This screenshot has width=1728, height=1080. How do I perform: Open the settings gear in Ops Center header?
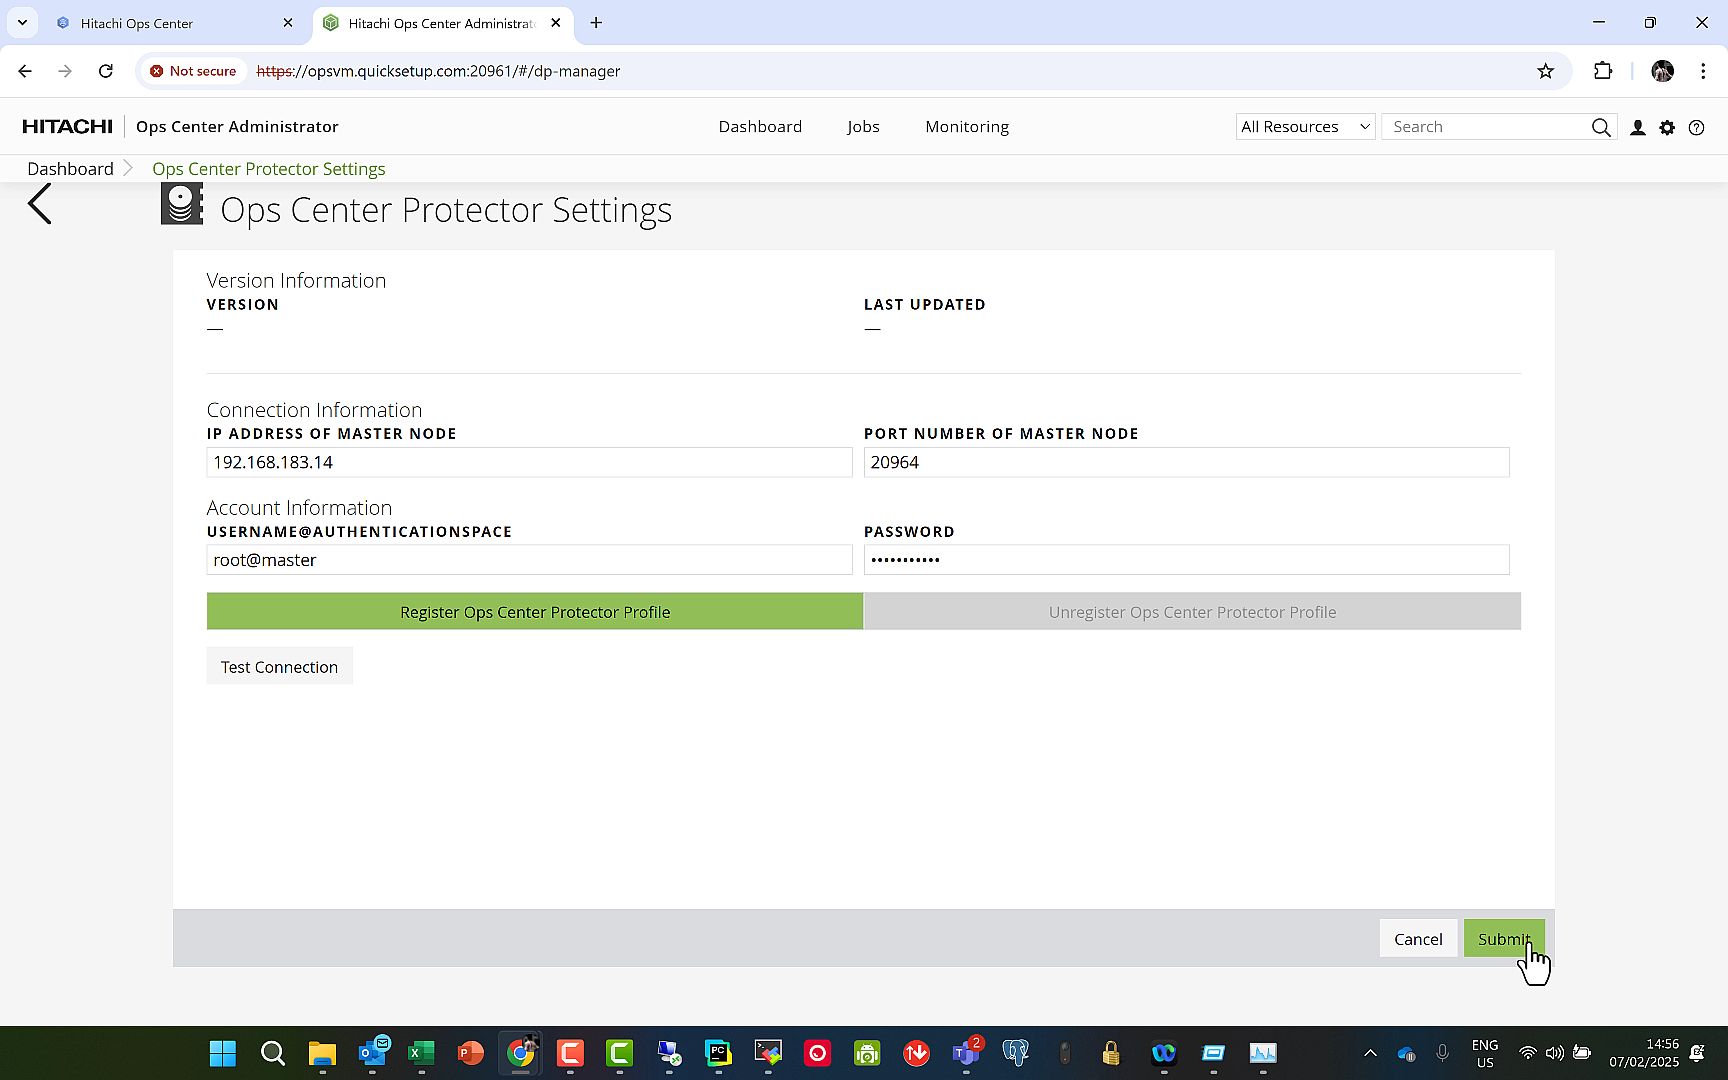(x=1667, y=127)
